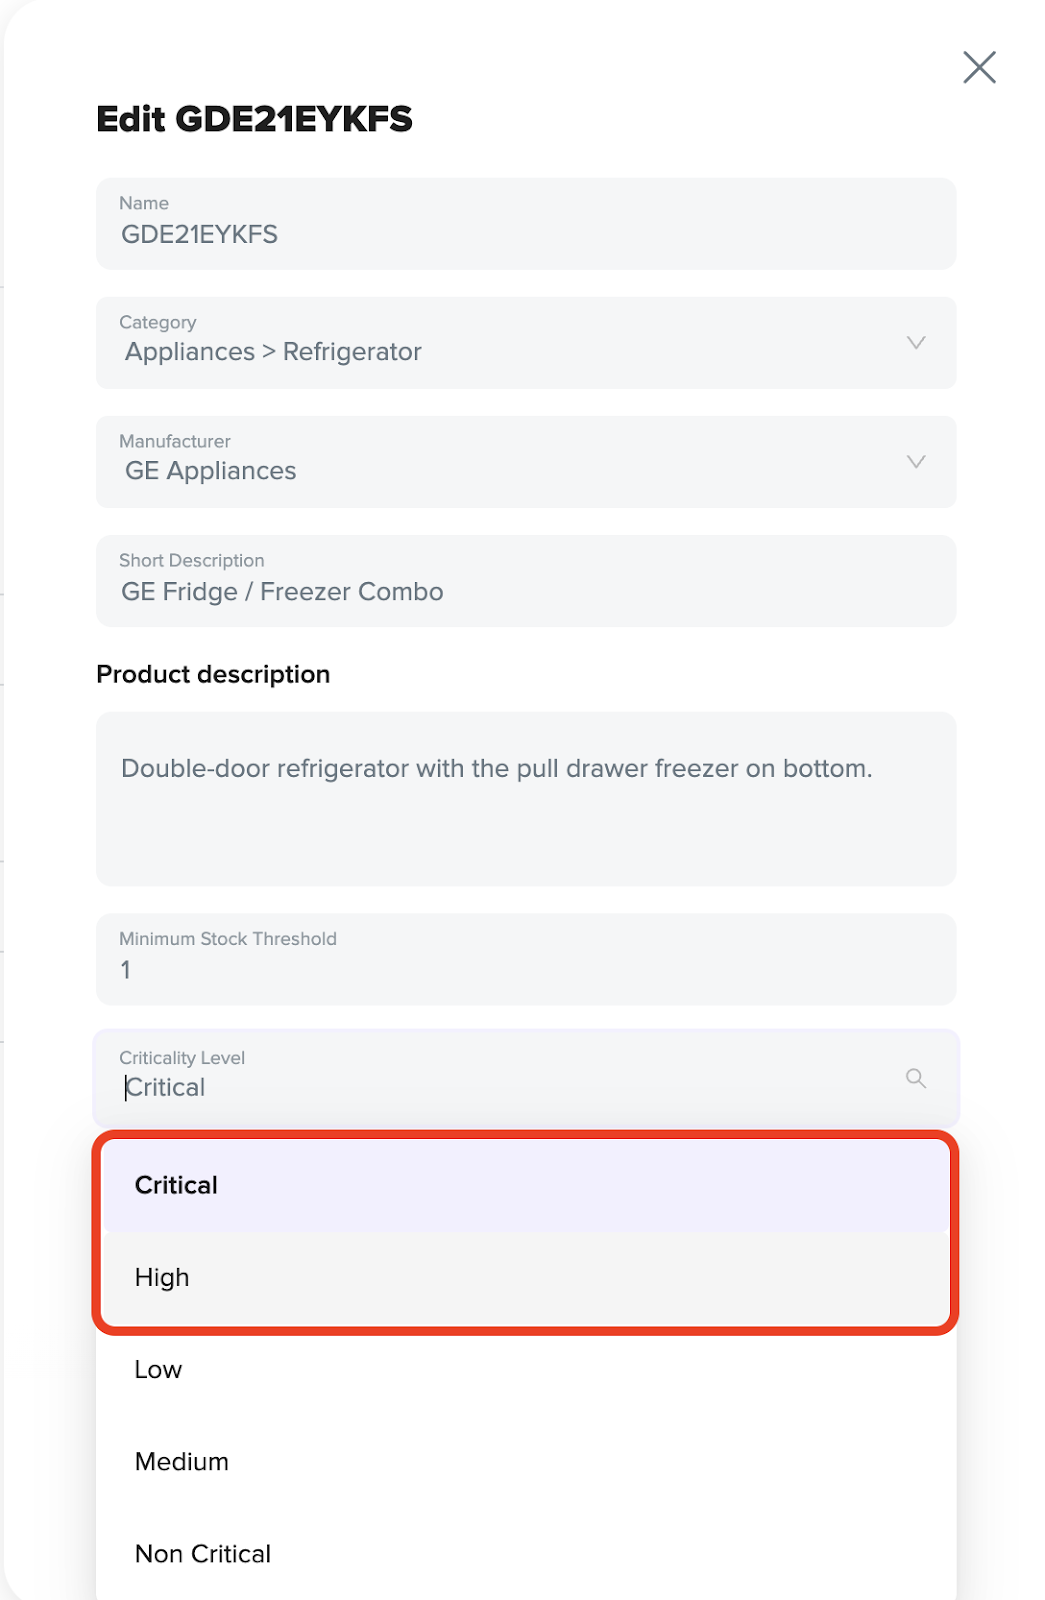Focus the Name field containing GDE21EYKFS
Screen dimensions: 1045x1600
526,224
